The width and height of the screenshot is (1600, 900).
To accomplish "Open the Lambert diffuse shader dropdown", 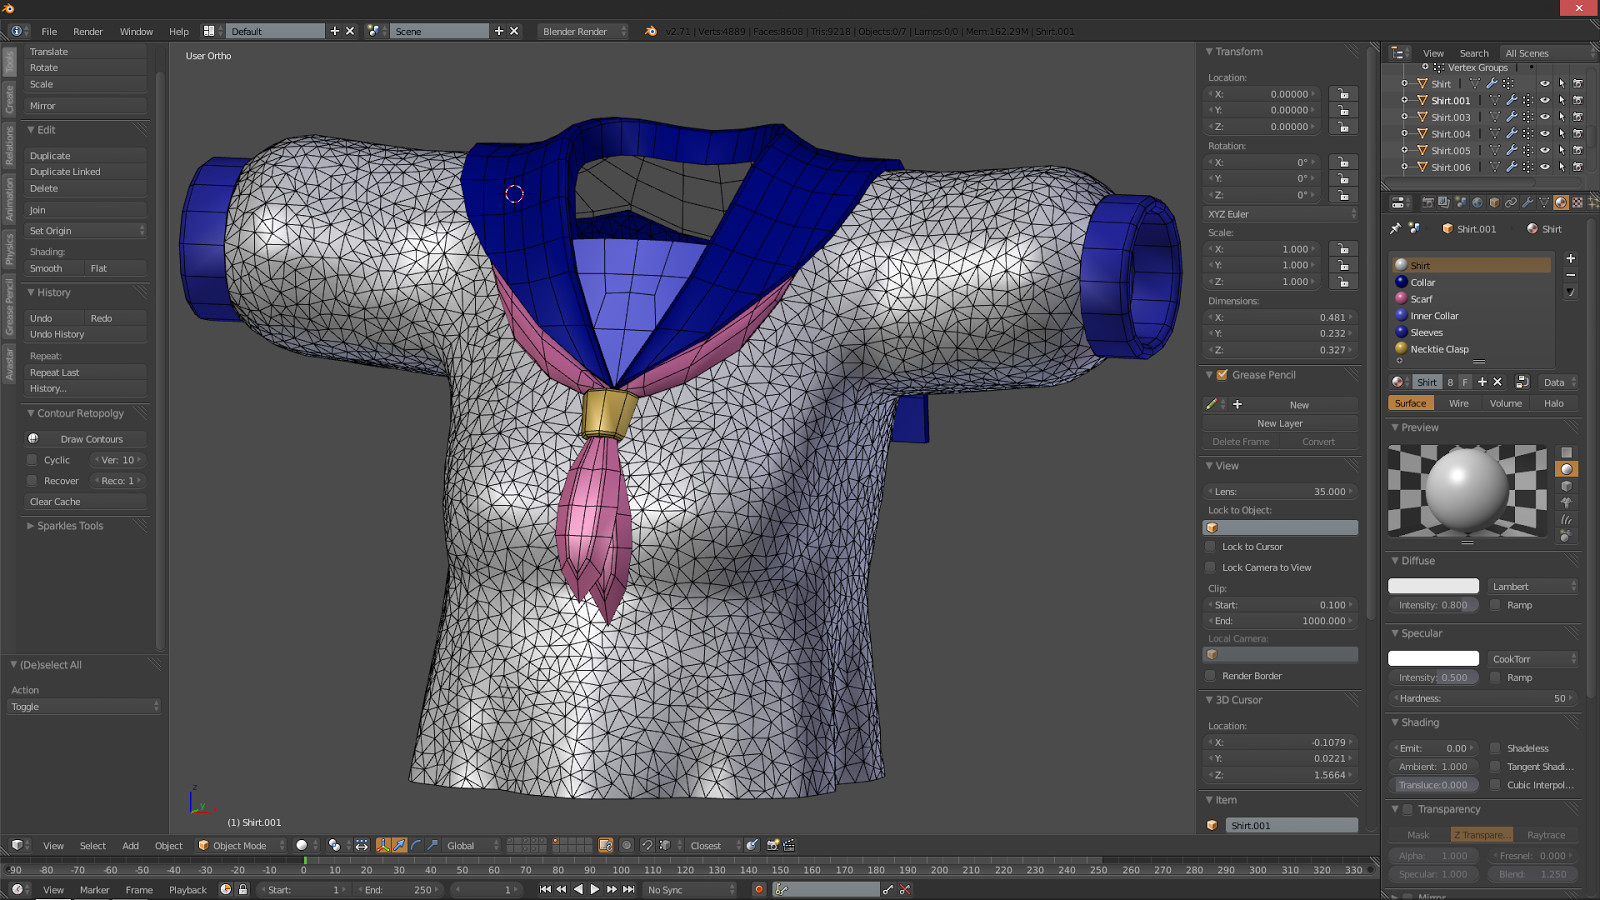I will tap(1533, 587).
